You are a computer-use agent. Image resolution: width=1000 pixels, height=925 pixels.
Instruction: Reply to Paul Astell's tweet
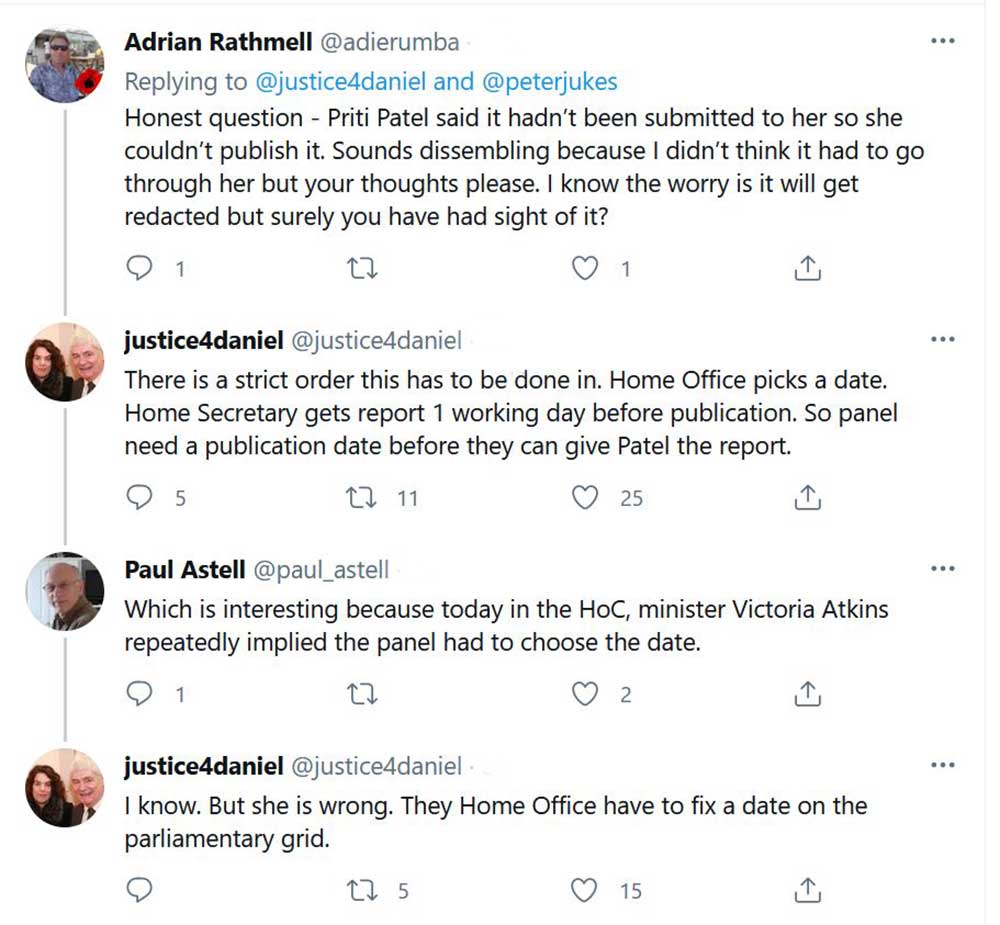coord(142,693)
